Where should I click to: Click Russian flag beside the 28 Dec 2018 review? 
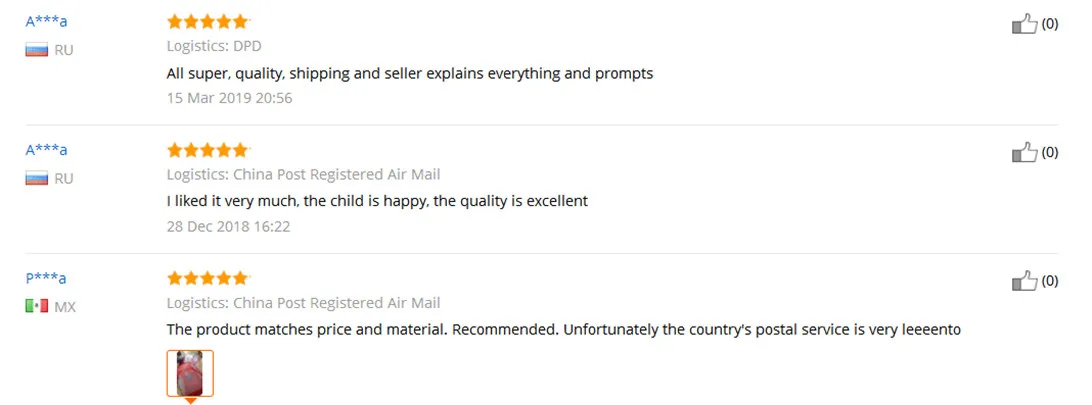point(37,179)
